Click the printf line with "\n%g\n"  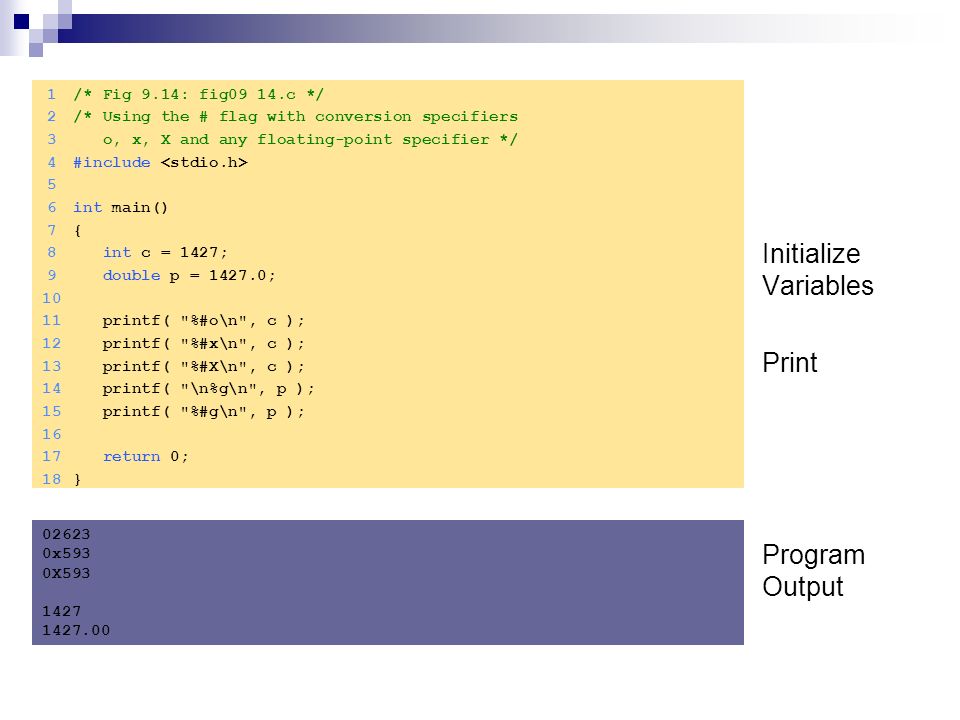click(208, 389)
